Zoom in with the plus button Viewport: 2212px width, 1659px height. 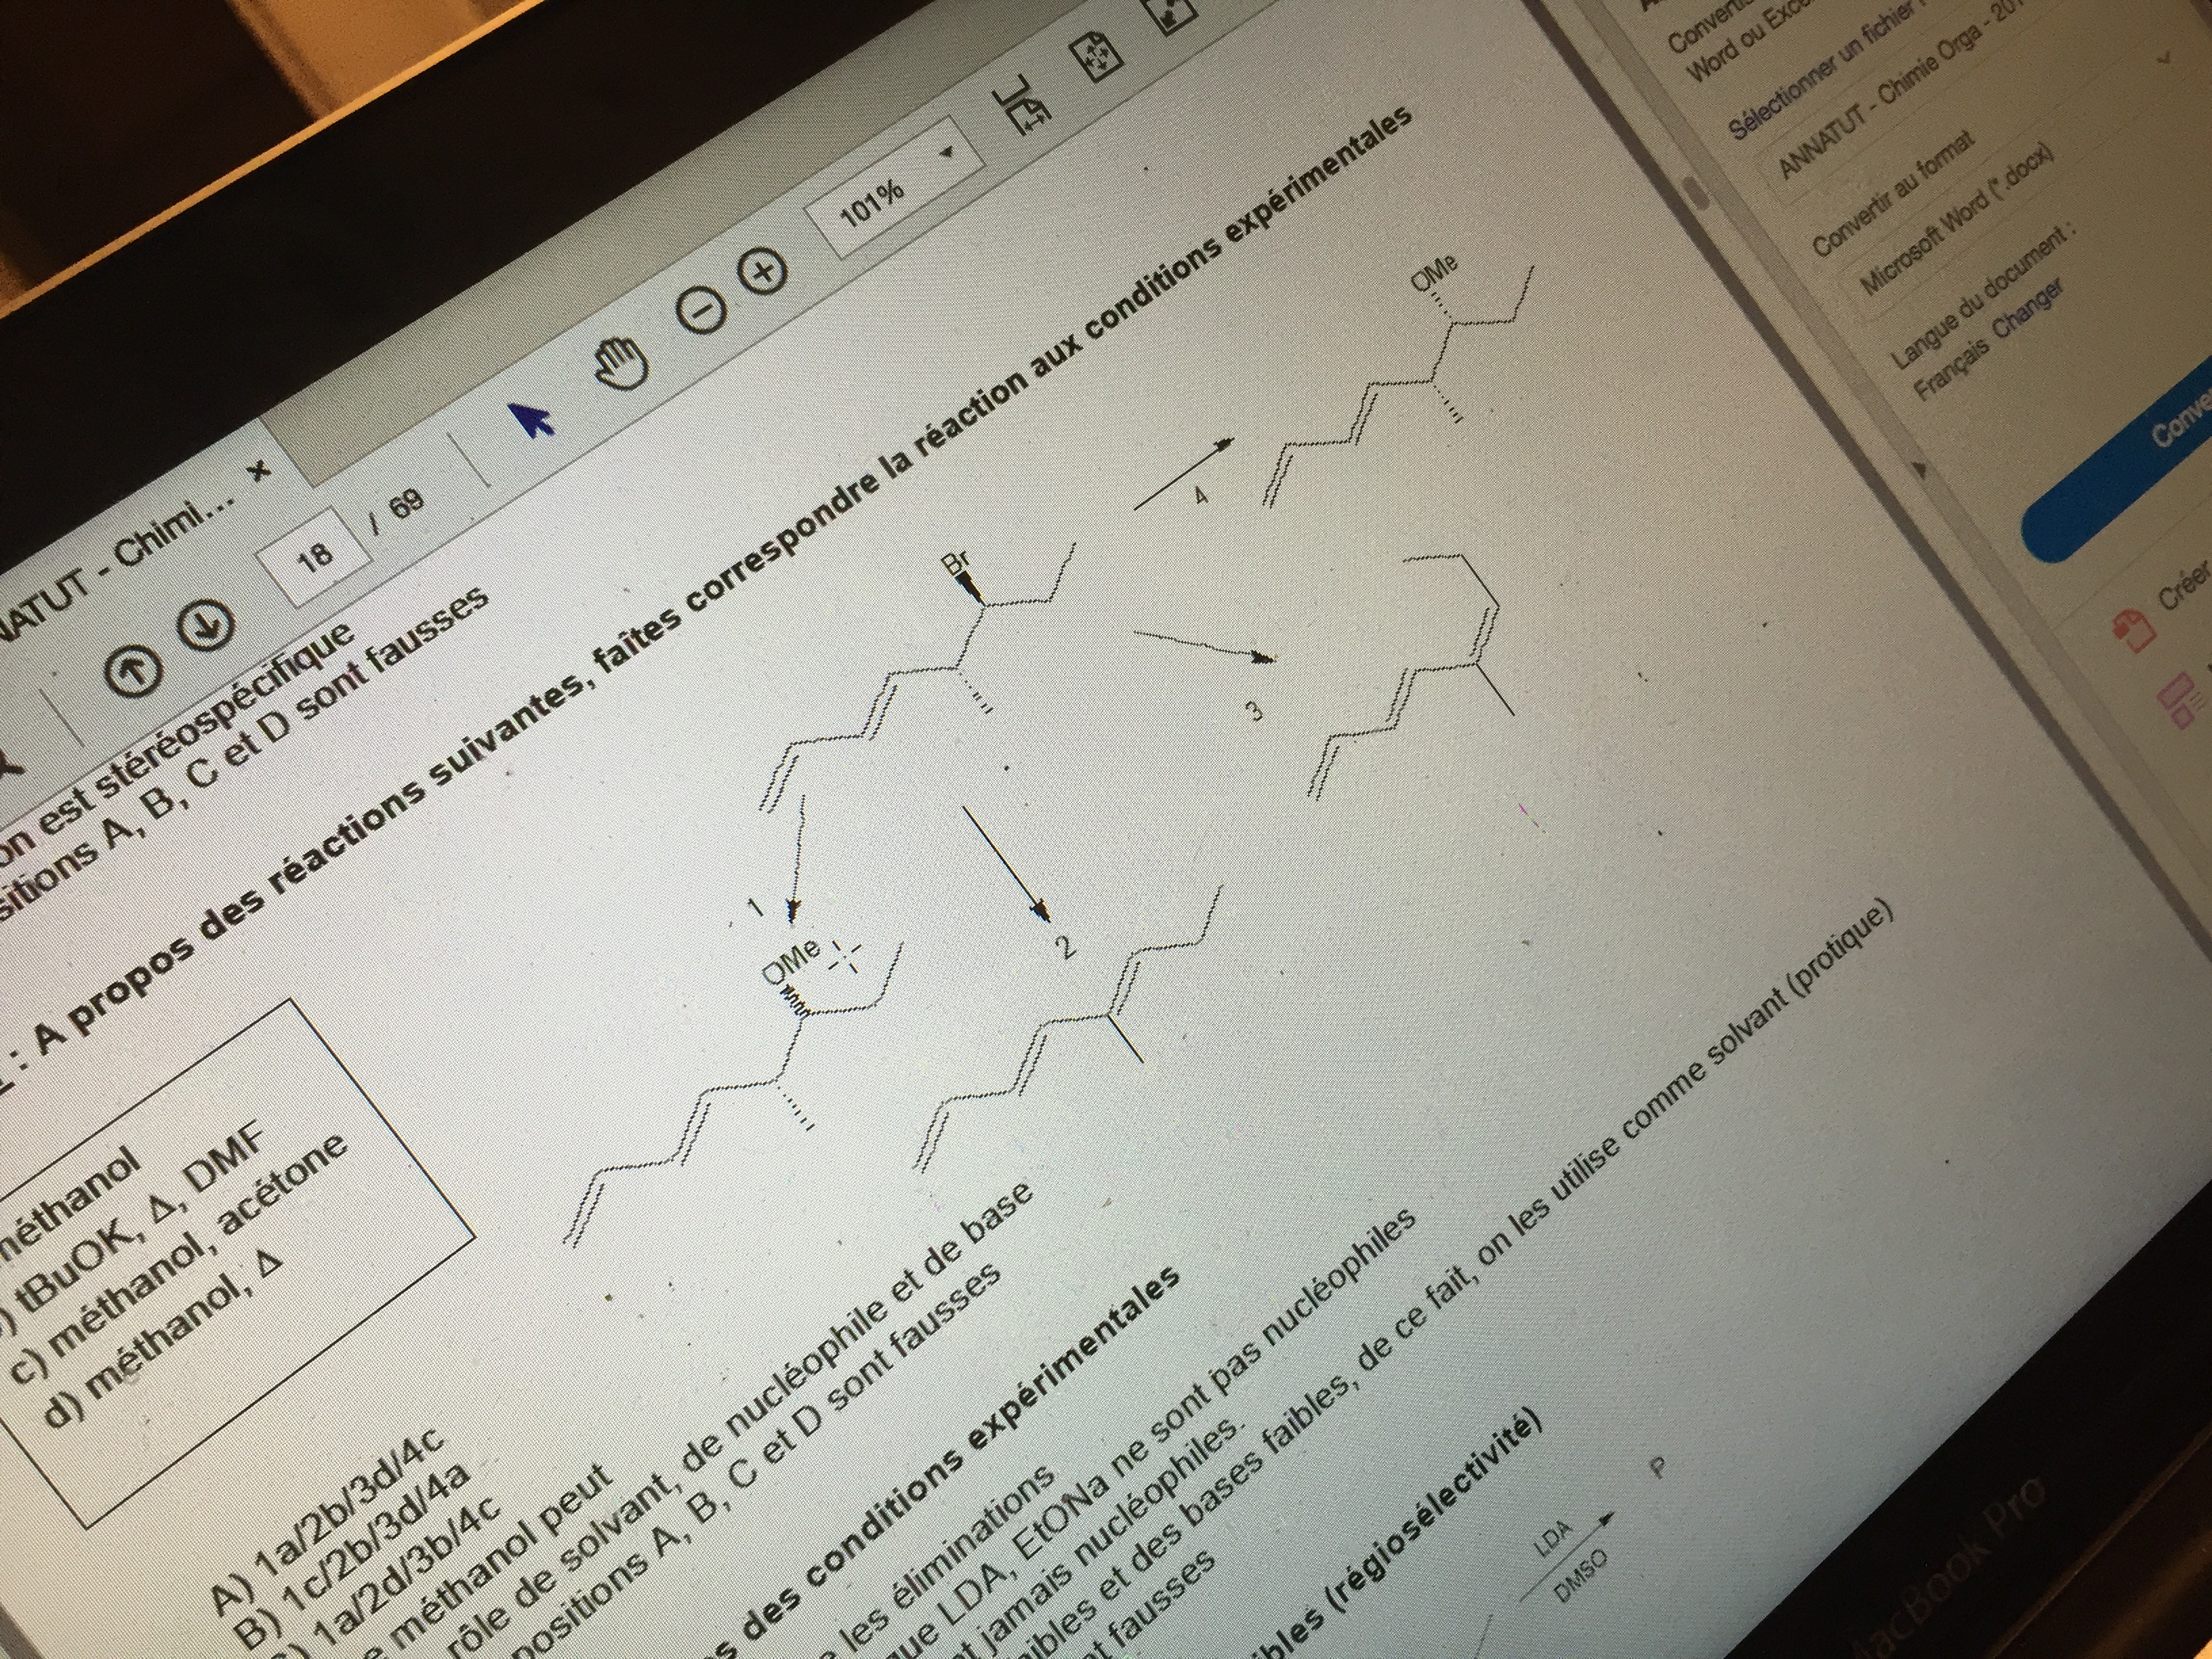[762, 272]
